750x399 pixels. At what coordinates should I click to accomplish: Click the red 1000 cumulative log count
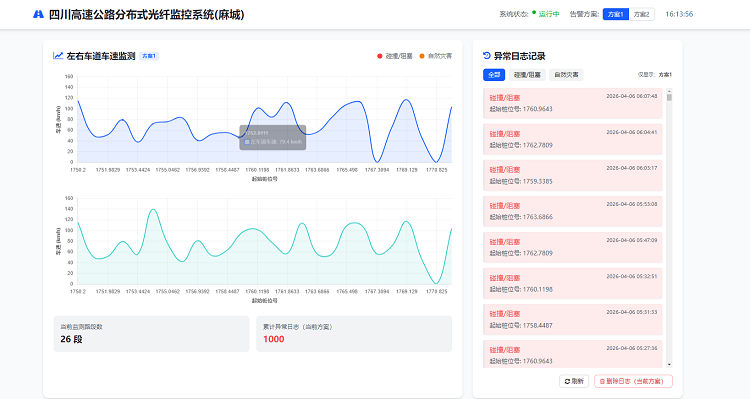(x=274, y=339)
